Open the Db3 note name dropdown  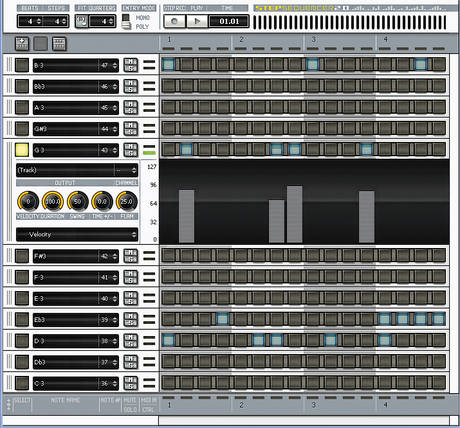tap(65, 362)
